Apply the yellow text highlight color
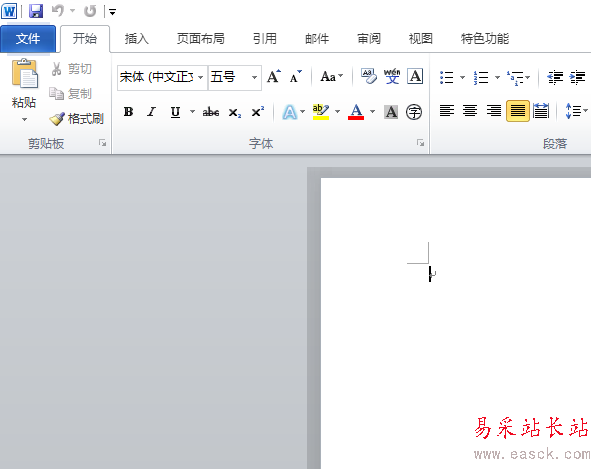Image resolution: width=591 pixels, height=469 pixels. point(321,112)
